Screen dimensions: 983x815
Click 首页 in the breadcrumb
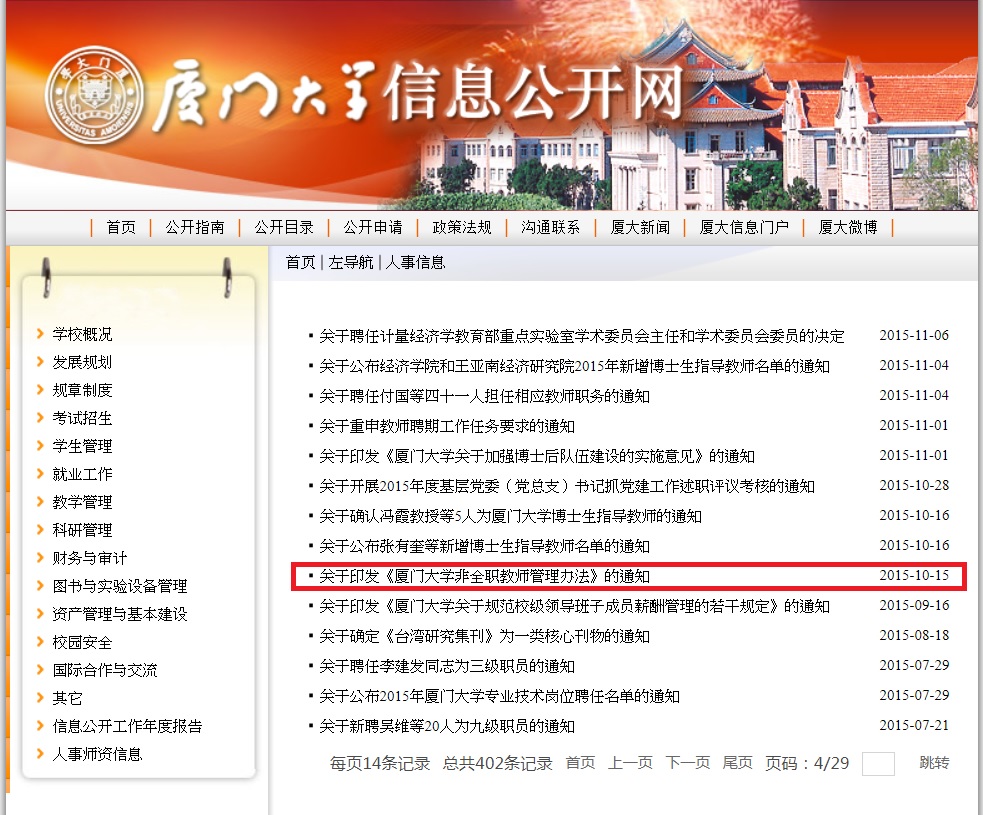click(x=300, y=262)
